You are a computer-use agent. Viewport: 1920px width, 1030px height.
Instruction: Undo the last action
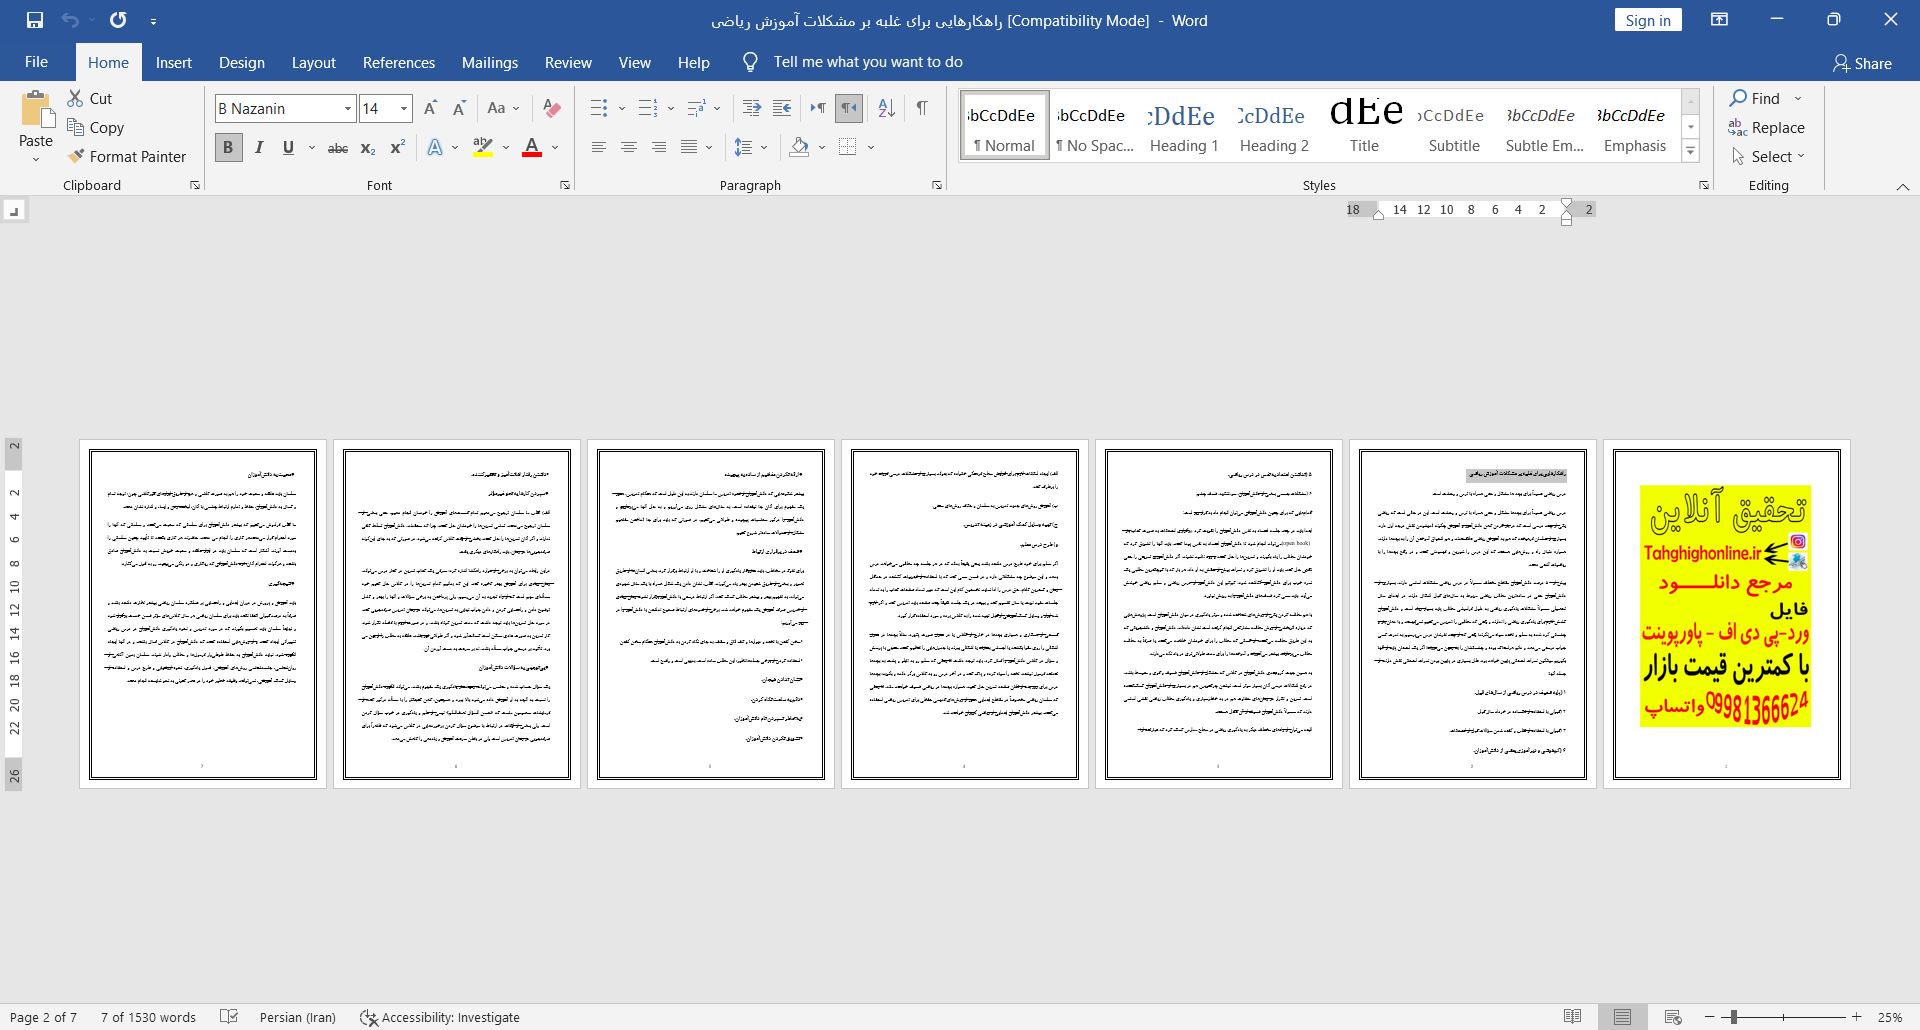[x=70, y=20]
